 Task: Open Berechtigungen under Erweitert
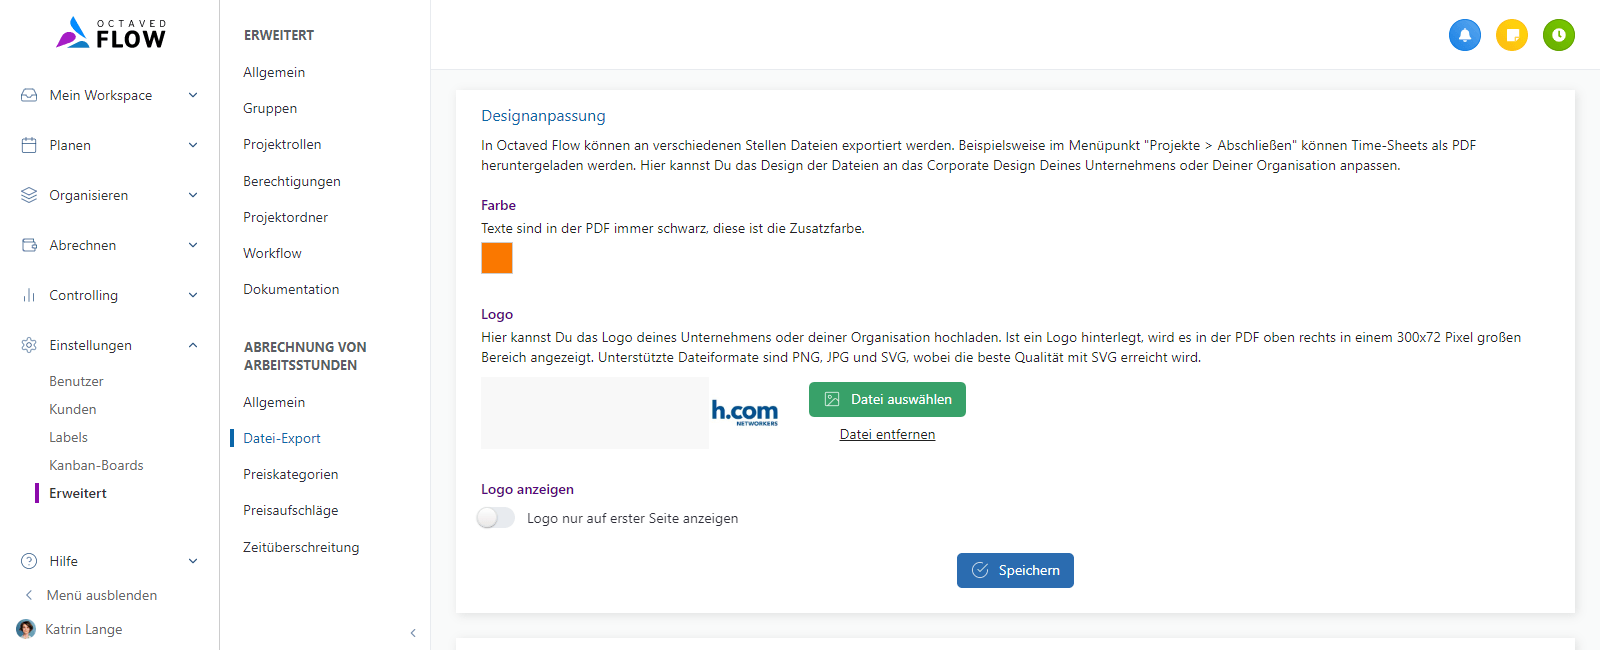point(292,181)
